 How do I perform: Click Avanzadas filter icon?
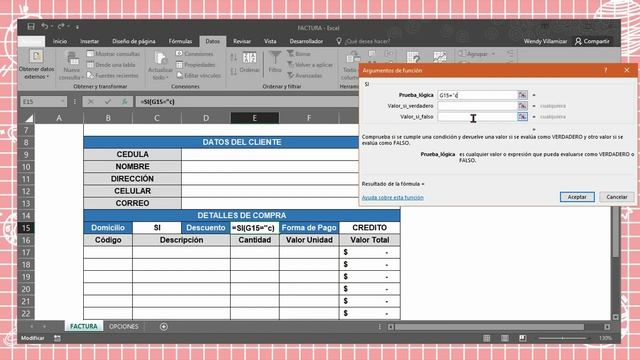[290, 76]
